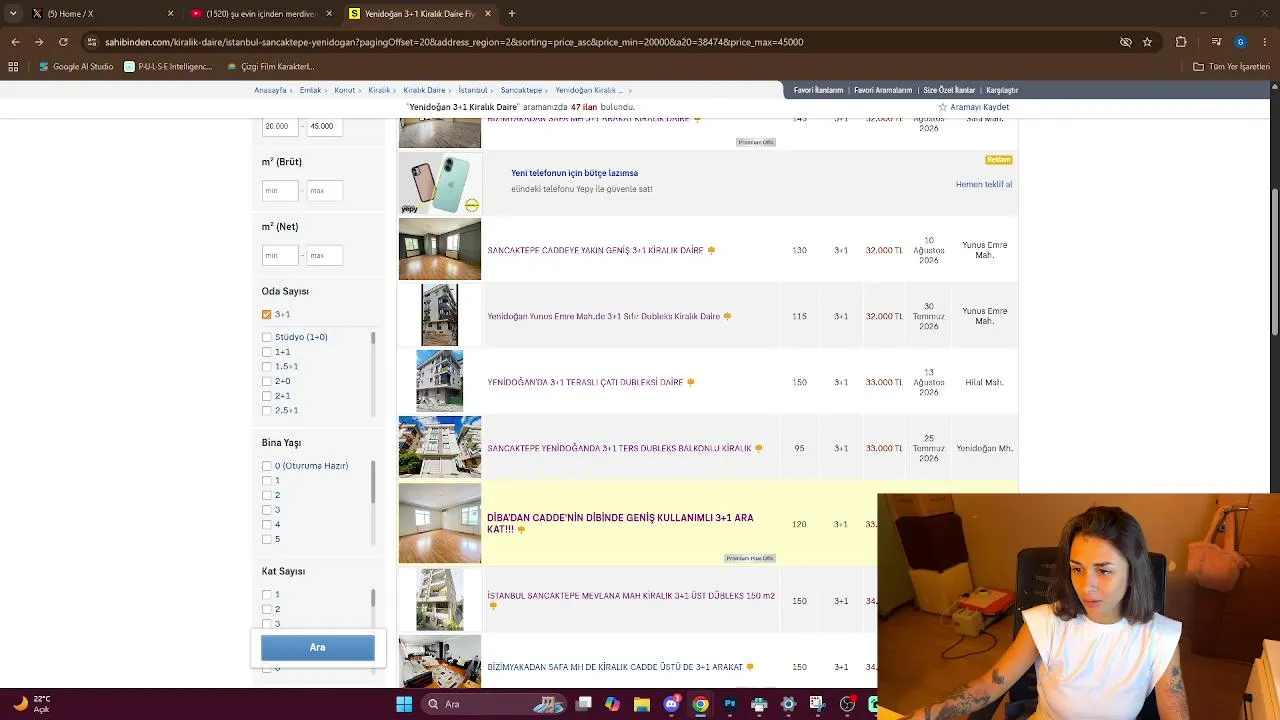The height and width of the screenshot is (720, 1280).
Task: Reload the sahibinden page
Action: [x=63, y=42]
